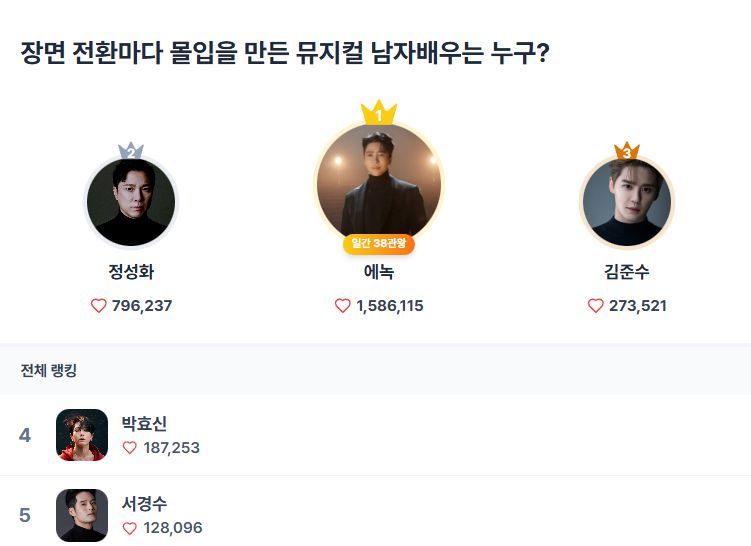Click the 김준수 name label
751x546 pixels.
click(x=627, y=272)
